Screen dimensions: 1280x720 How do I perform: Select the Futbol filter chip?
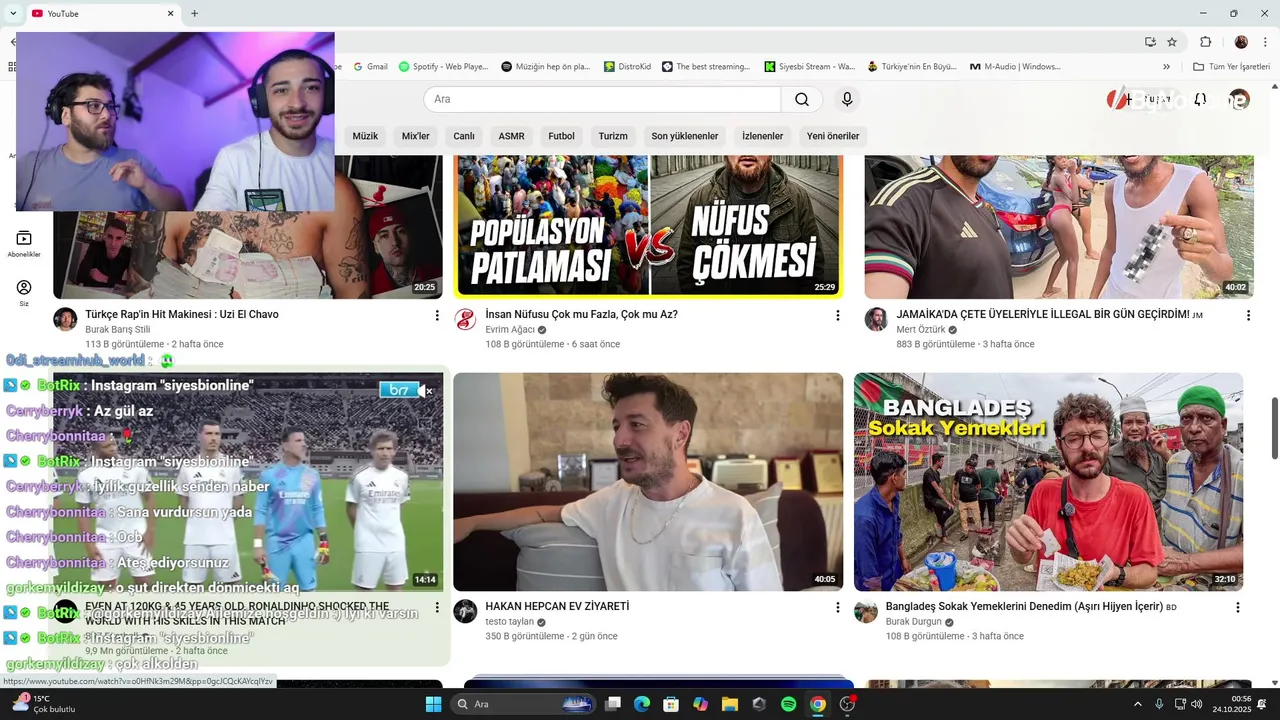click(561, 136)
